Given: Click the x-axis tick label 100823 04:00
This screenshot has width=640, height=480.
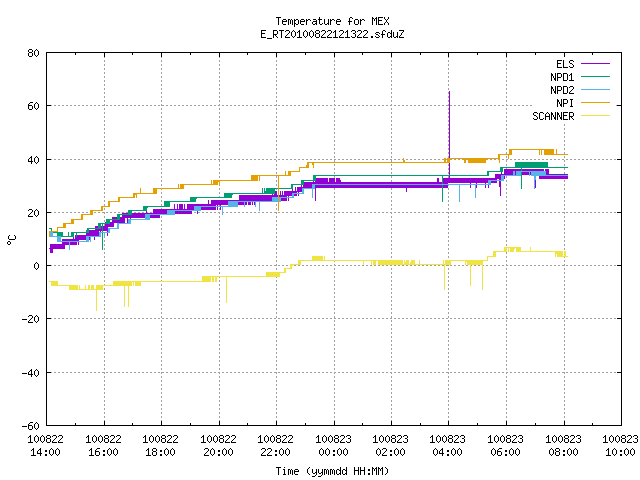Looking at the screenshot, I should tap(448, 446).
